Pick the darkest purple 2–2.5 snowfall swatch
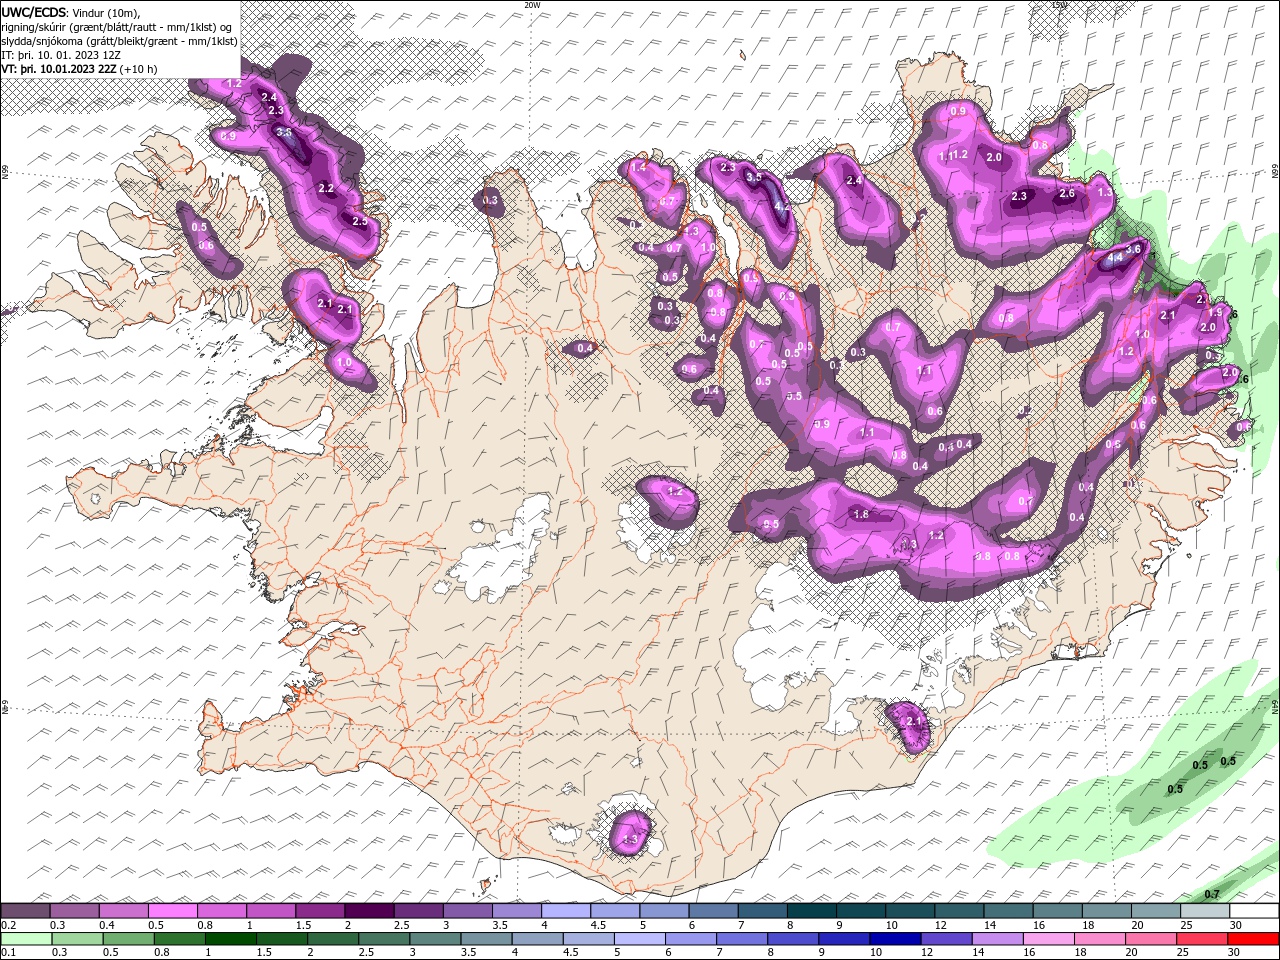 coord(369,911)
